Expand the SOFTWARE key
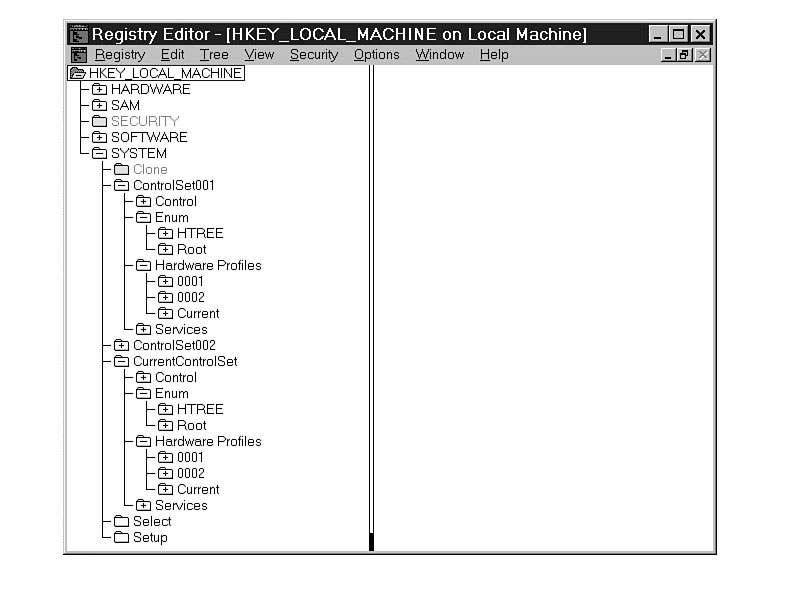Viewport: 800px width, 600px height. coord(99,137)
